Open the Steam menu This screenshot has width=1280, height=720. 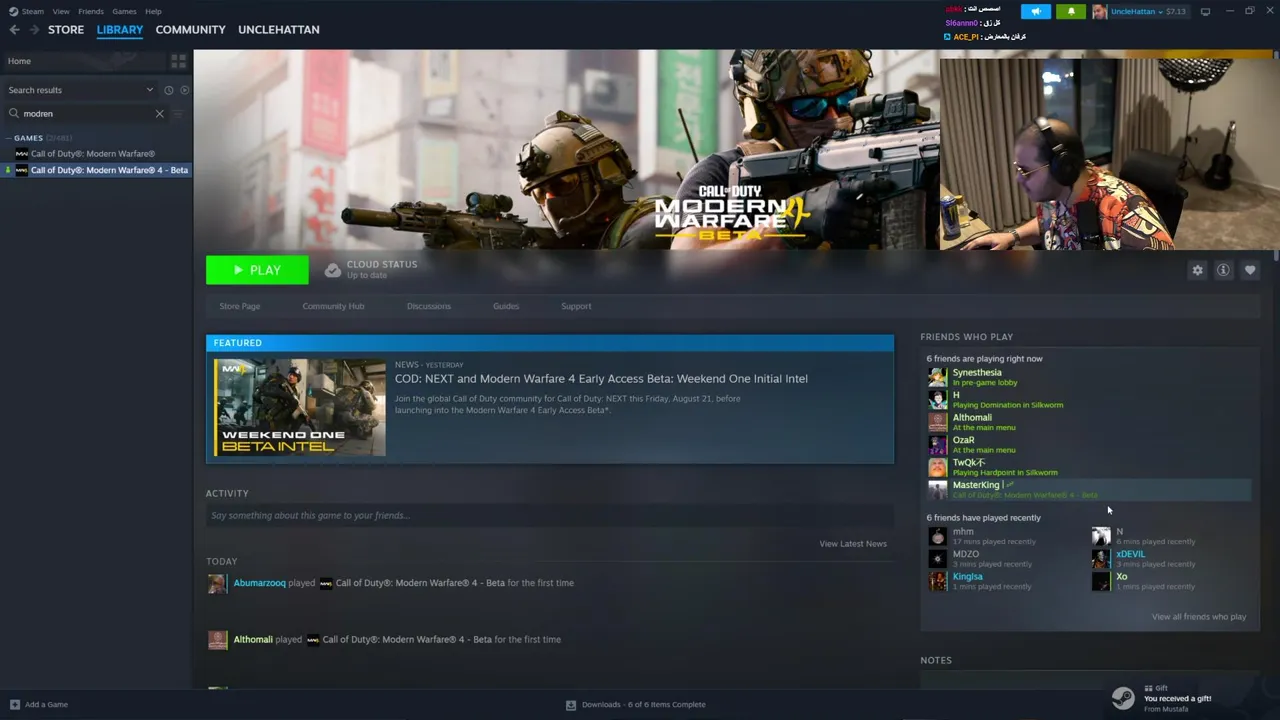(33, 12)
